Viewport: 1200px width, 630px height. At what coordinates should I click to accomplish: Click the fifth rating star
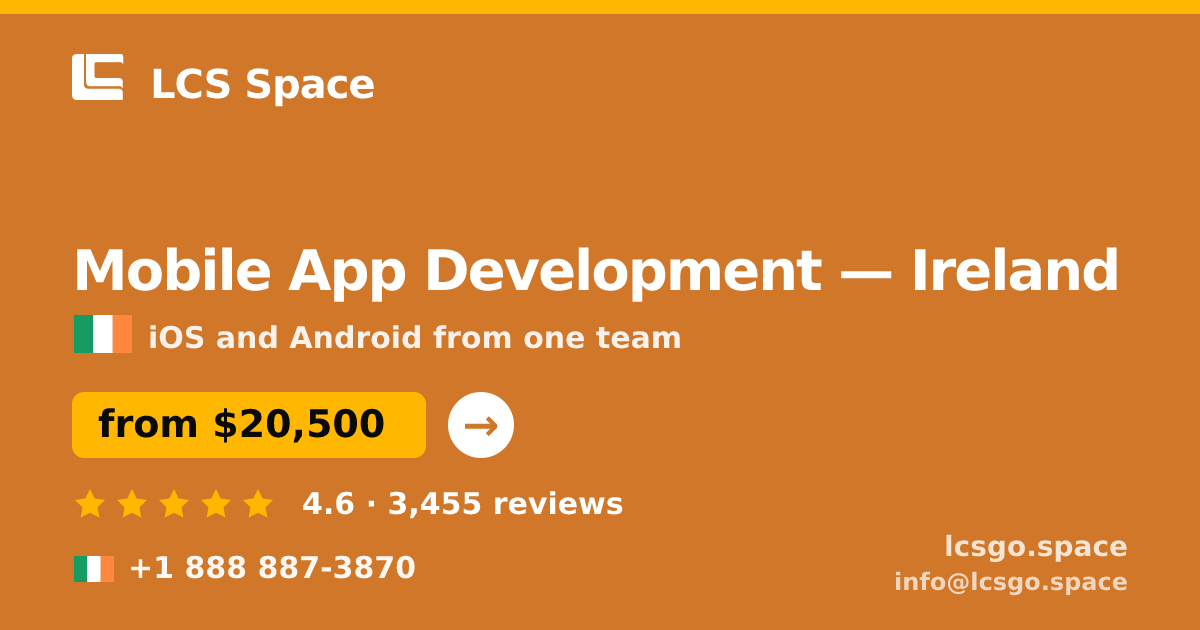coord(258,503)
